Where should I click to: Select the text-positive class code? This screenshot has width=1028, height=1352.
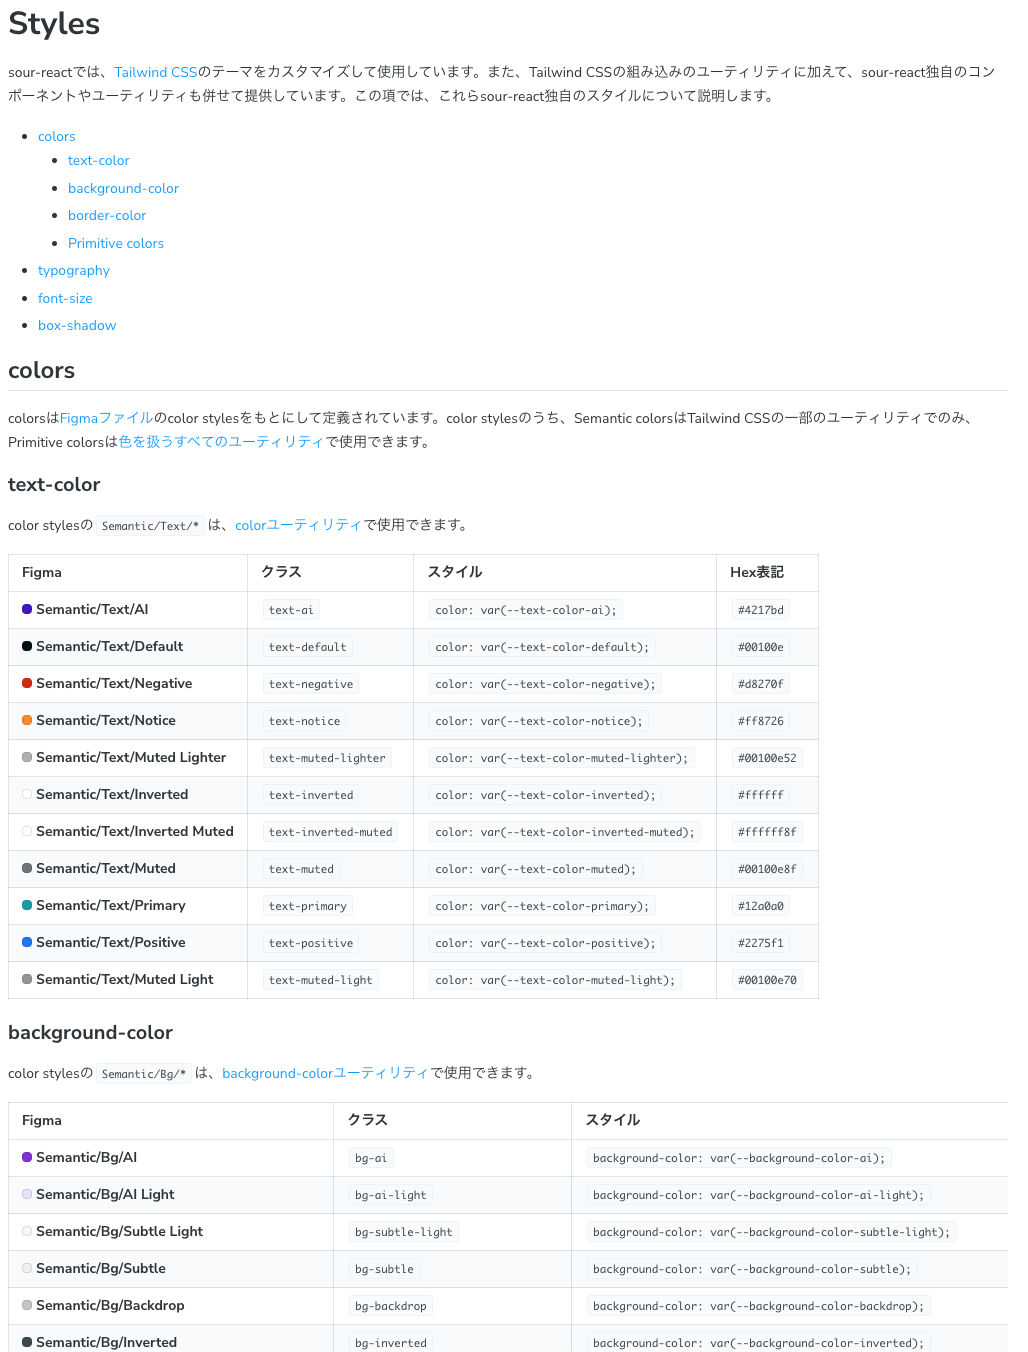[311, 943]
